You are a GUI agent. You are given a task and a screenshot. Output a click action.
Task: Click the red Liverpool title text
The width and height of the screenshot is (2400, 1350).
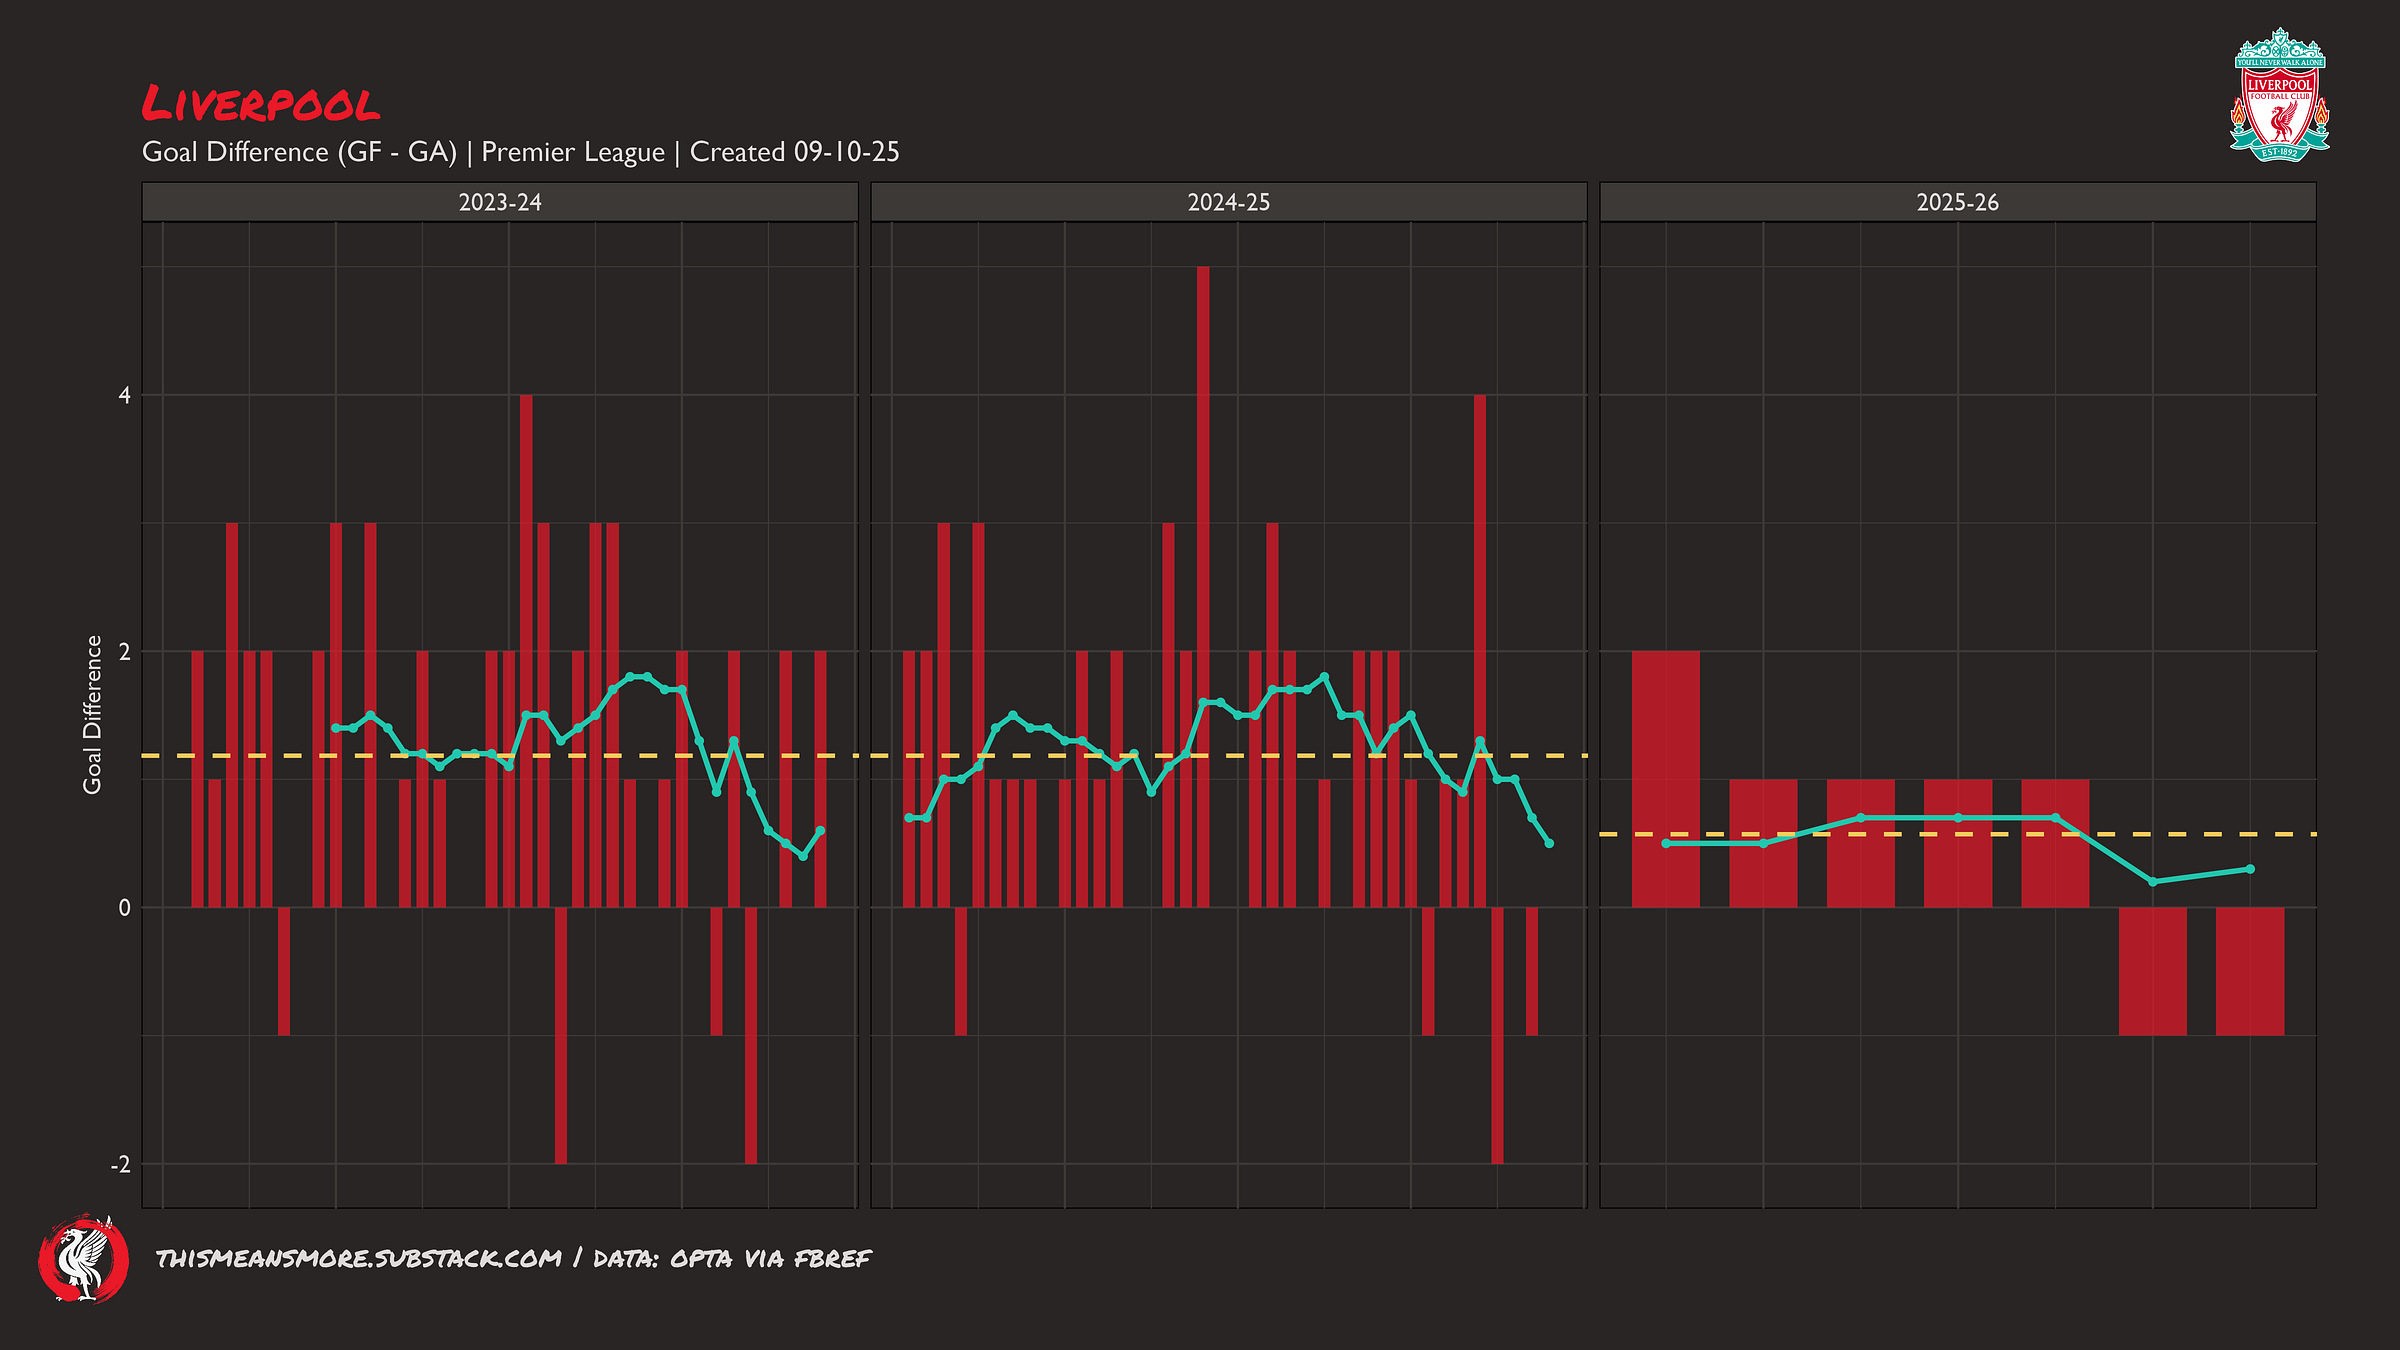point(260,104)
